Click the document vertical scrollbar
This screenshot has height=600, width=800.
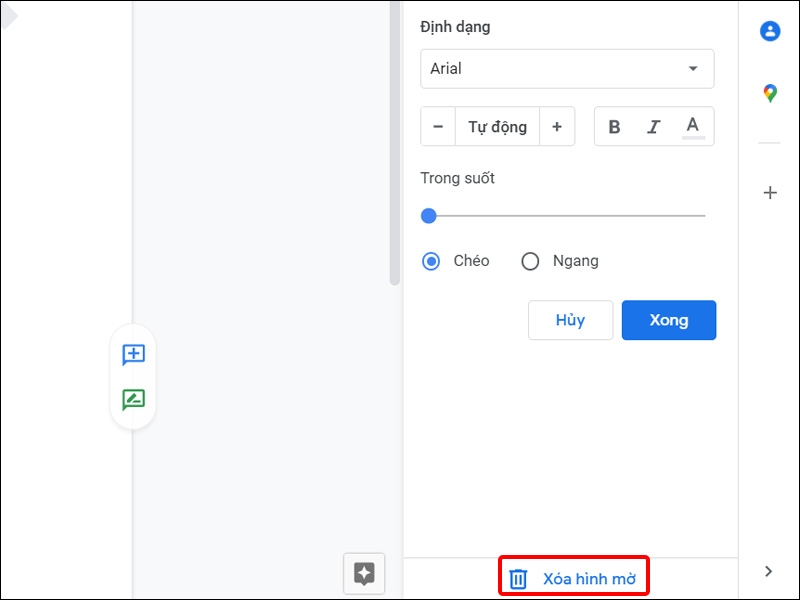(394, 143)
